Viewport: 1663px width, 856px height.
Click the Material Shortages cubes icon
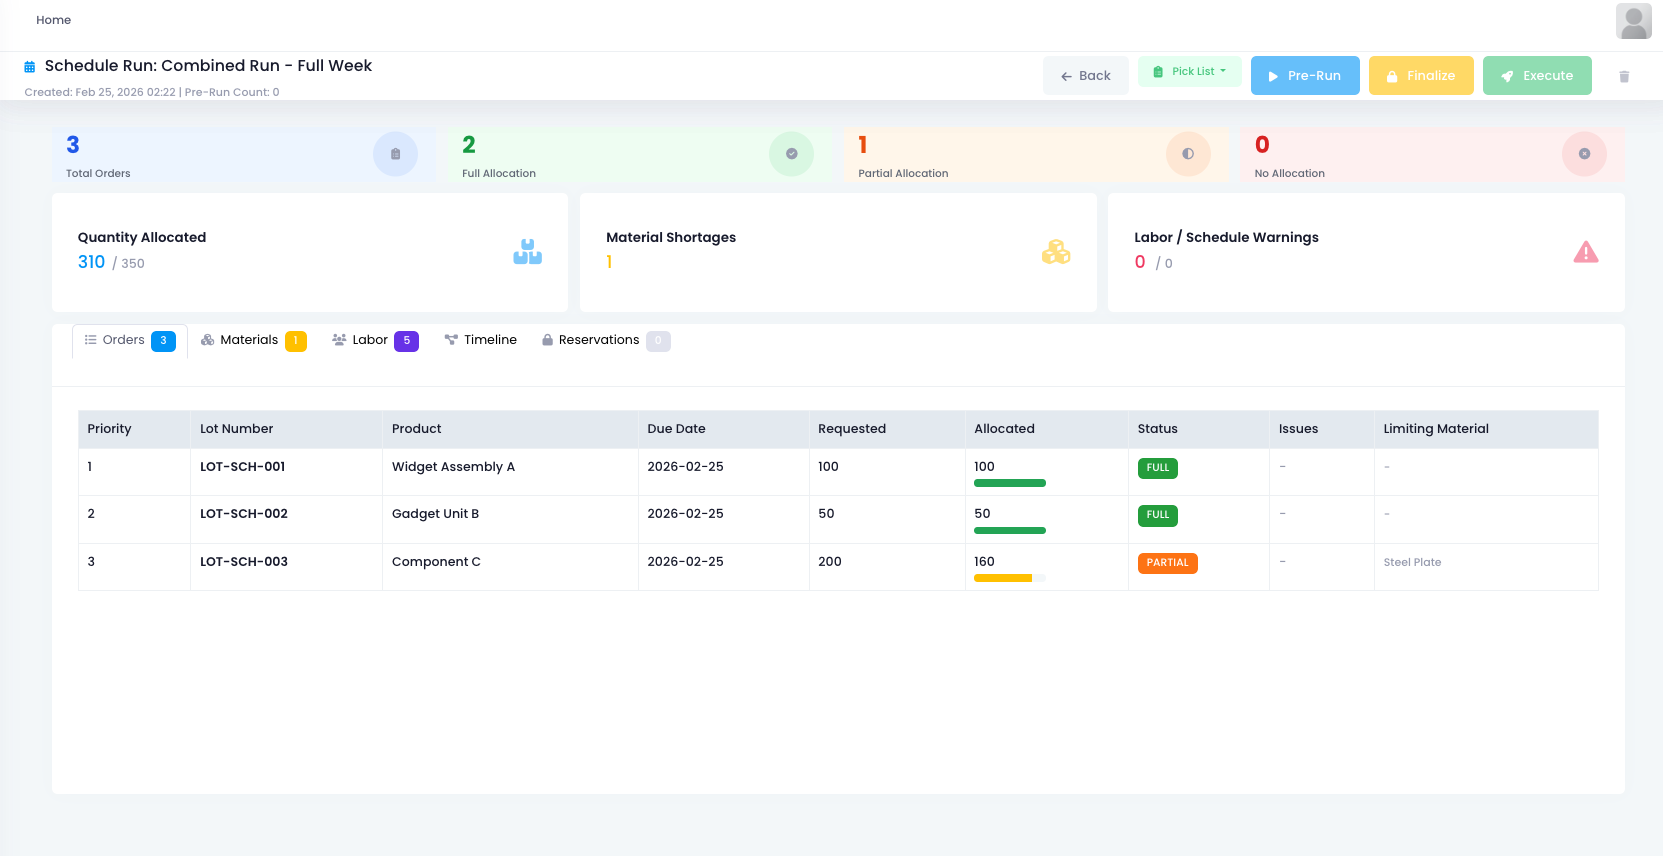coord(1056,252)
